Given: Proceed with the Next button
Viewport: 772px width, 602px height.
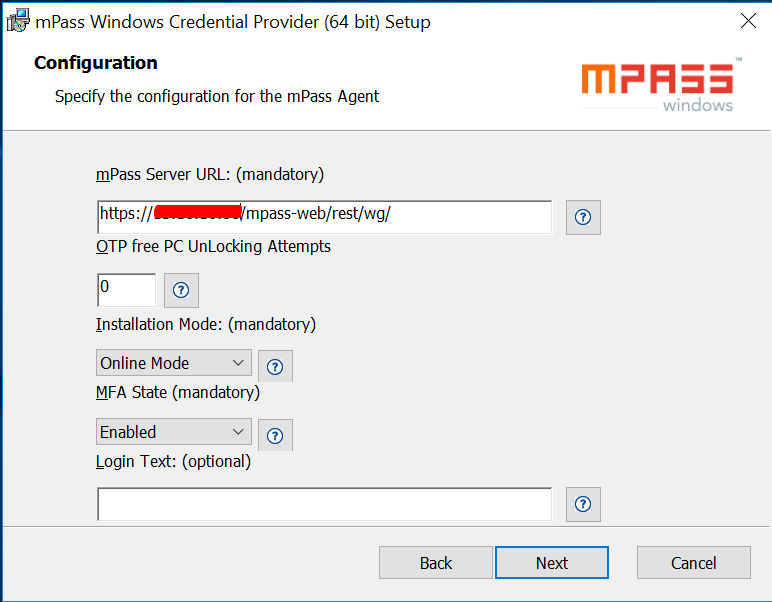Looking at the screenshot, I should pos(552,563).
